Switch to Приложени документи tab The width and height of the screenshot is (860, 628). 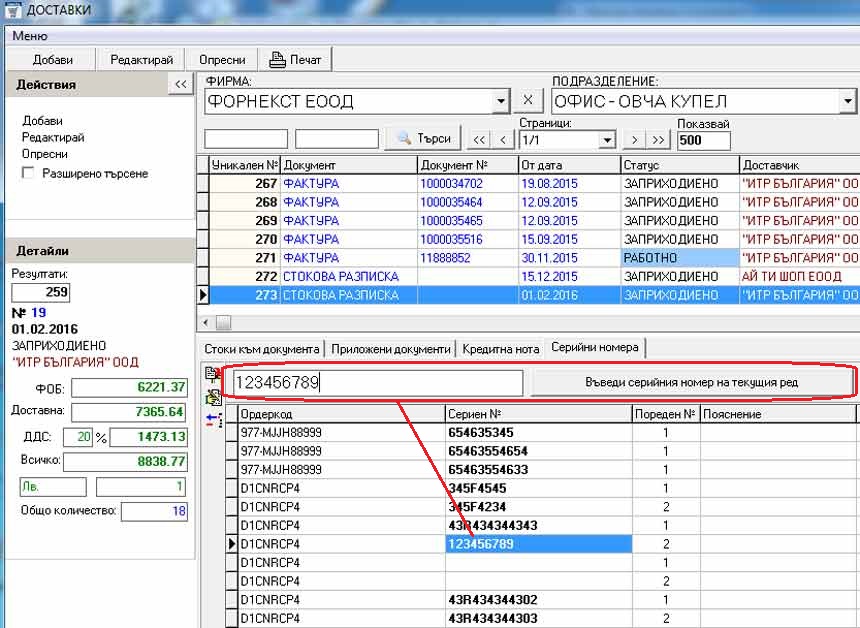[x=391, y=349]
